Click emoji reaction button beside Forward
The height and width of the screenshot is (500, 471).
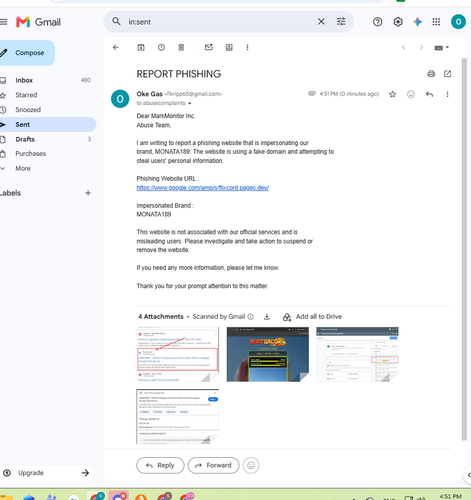251,465
